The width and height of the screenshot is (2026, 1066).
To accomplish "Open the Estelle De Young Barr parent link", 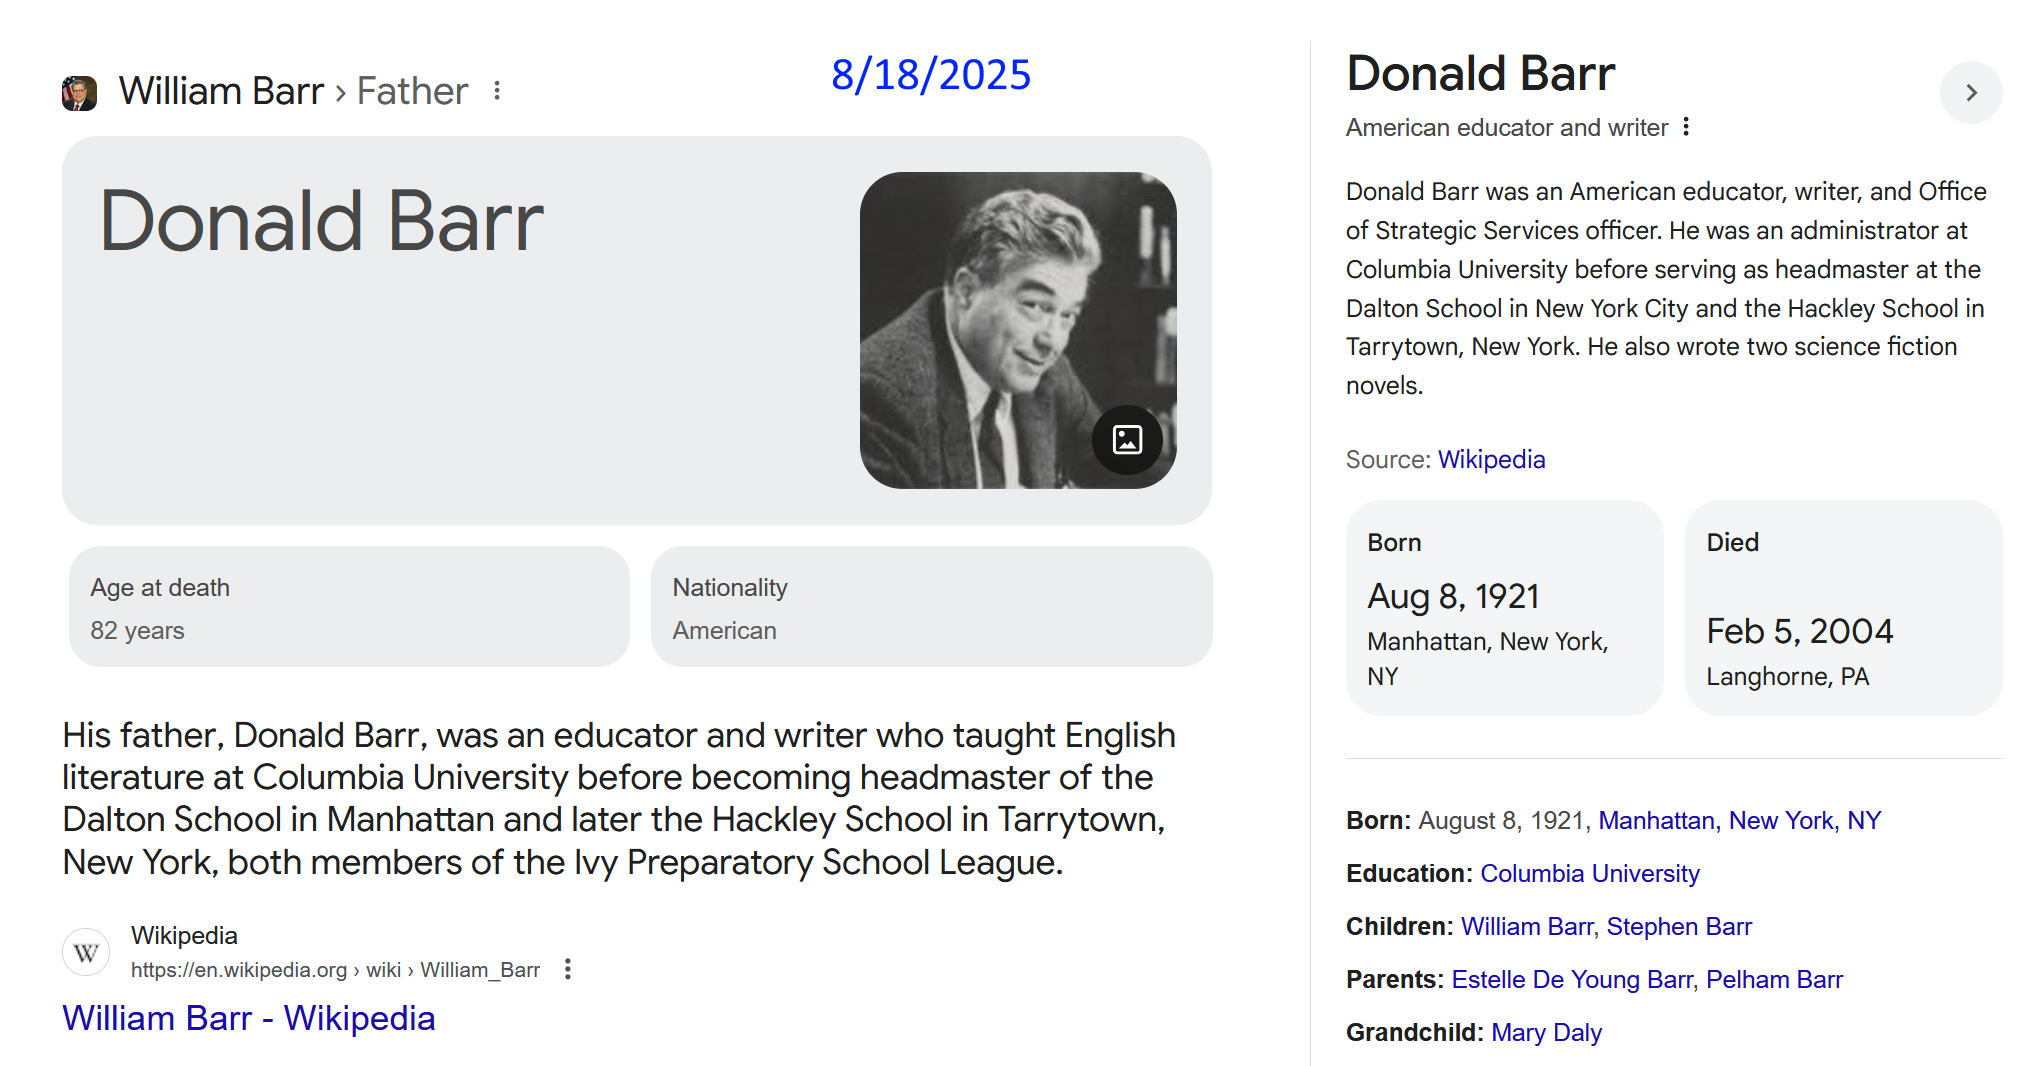I will 1574,979.
